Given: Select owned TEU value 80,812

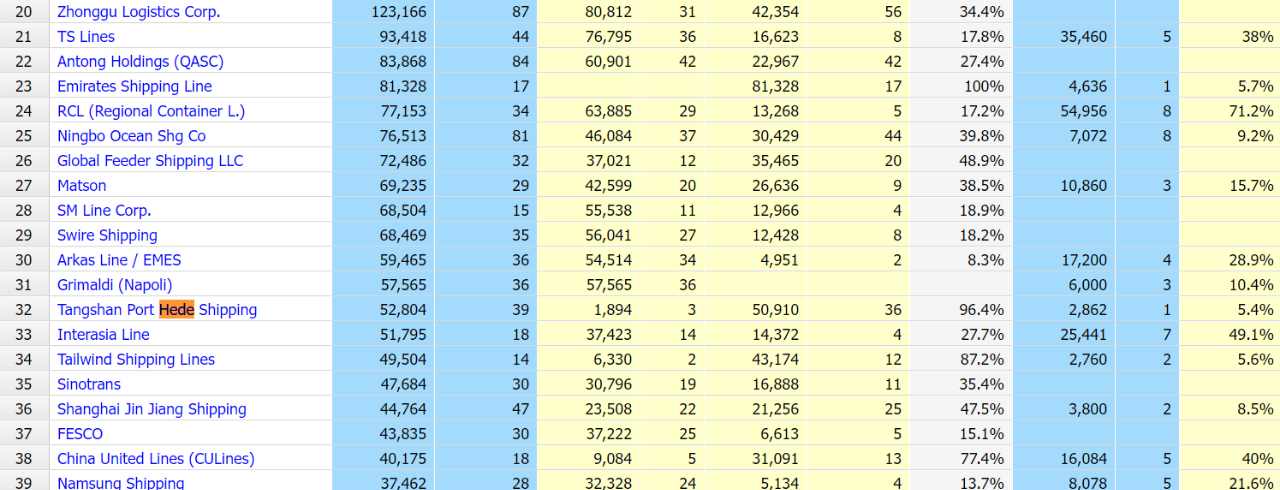Looking at the screenshot, I should 608,12.
